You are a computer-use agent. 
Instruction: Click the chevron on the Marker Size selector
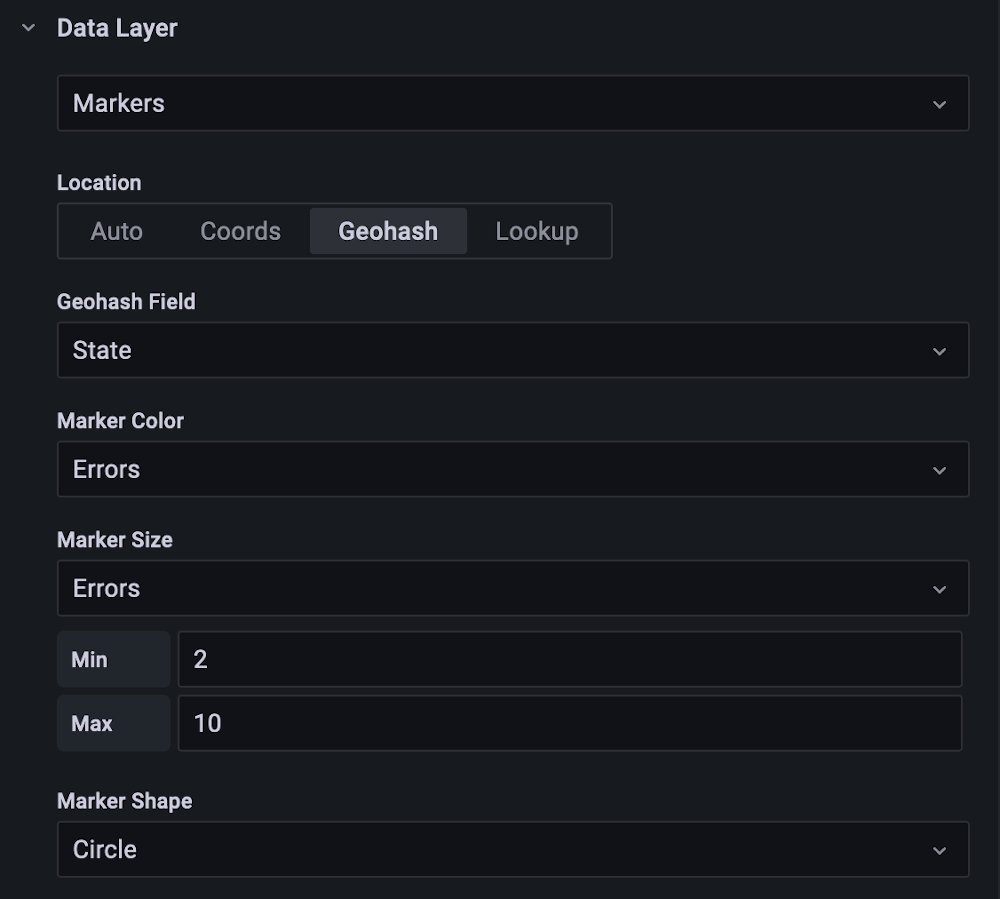[x=938, y=588]
